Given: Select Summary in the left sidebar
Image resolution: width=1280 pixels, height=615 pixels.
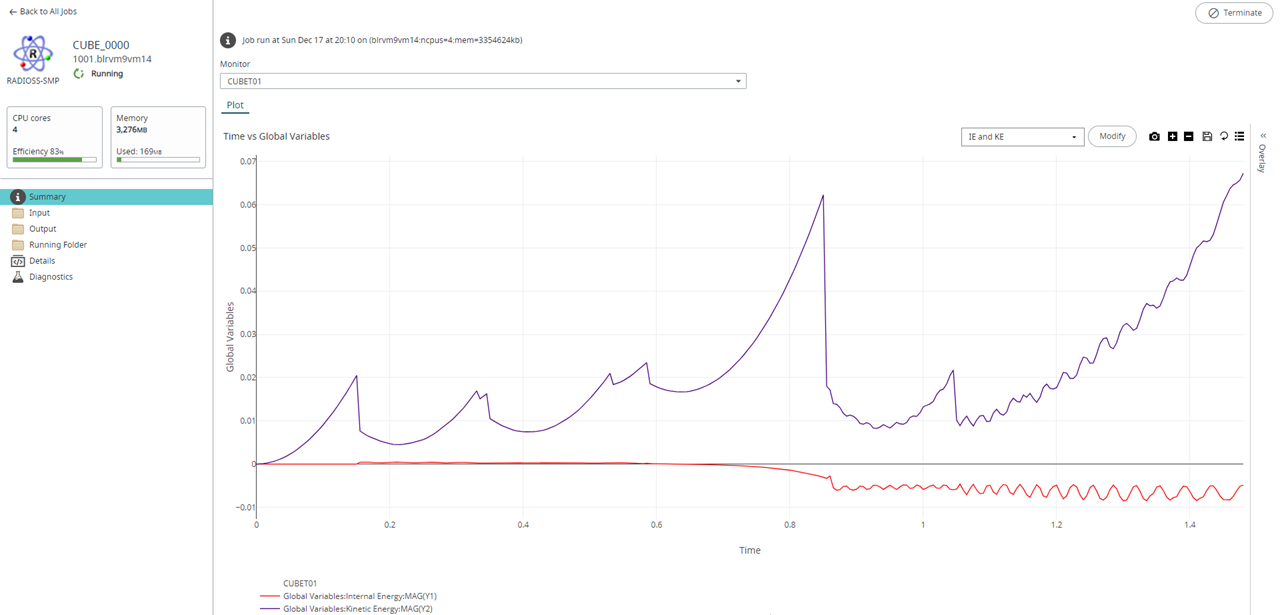Looking at the screenshot, I should (x=47, y=197).
